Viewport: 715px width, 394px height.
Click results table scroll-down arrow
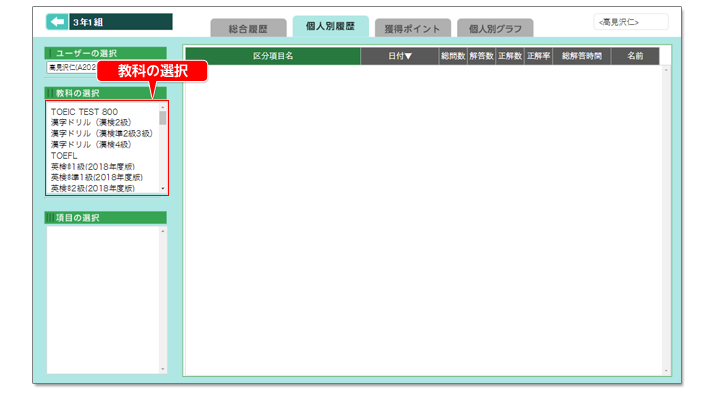(666, 371)
